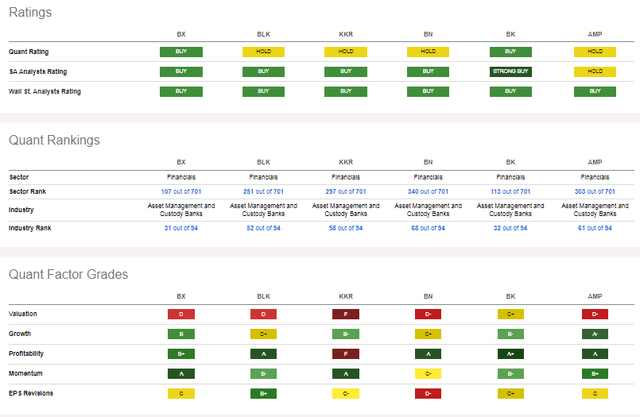This screenshot has width=640, height=417.
Task: Open BX sector rank 107 out of 701
Action: [x=181, y=191]
